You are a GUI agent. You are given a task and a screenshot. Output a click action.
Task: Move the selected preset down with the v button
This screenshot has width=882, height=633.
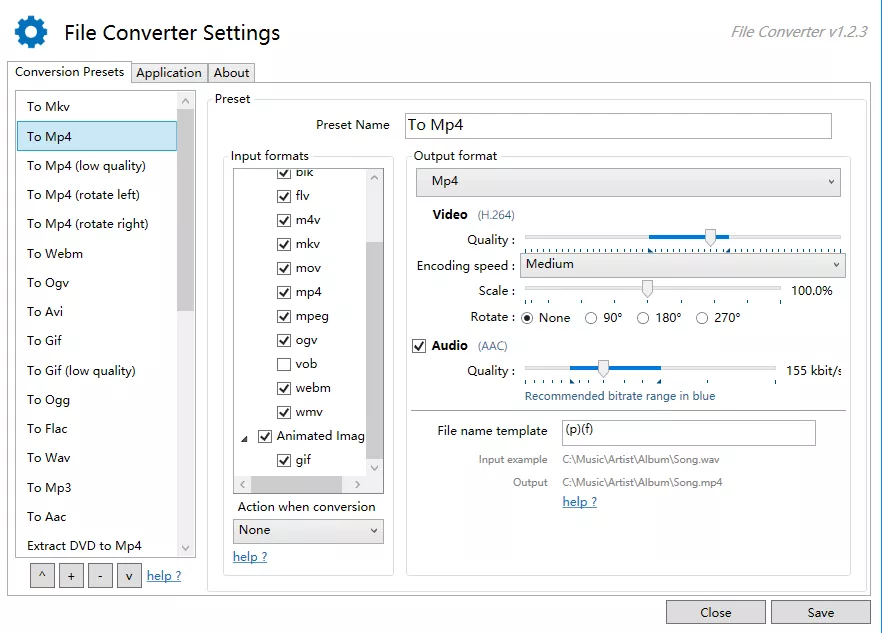[x=129, y=576]
